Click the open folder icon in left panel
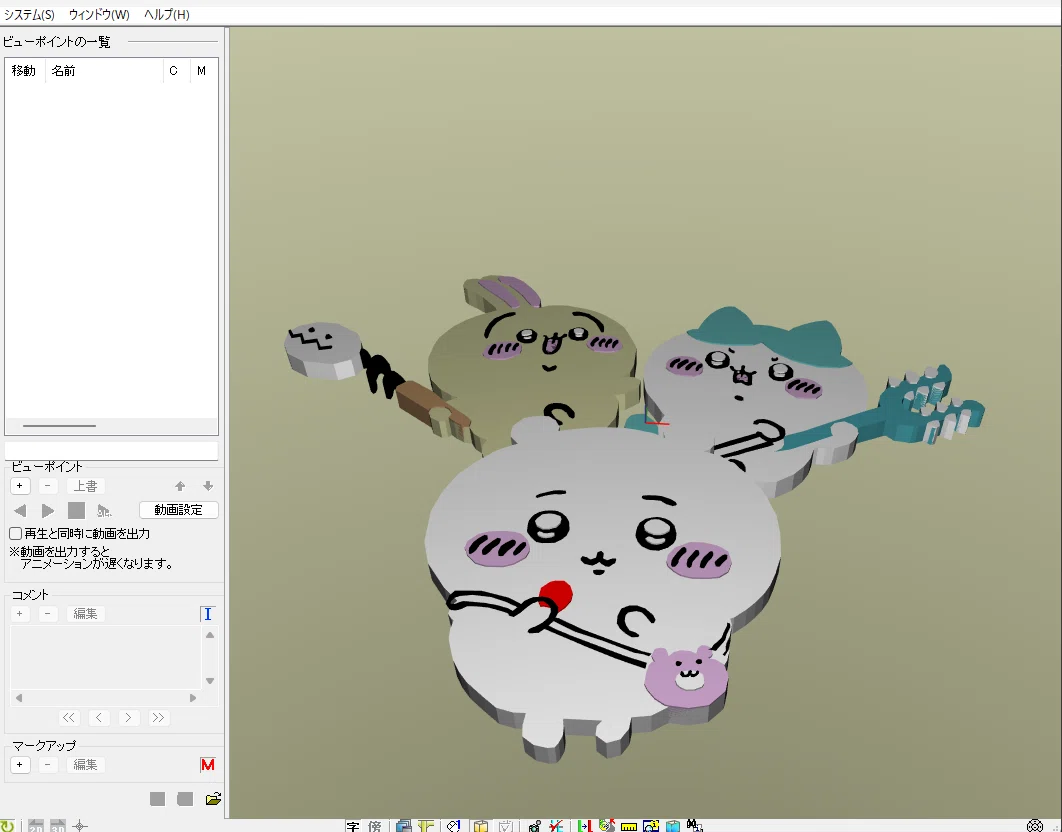Screen dimensions: 1062x832 click(213, 799)
